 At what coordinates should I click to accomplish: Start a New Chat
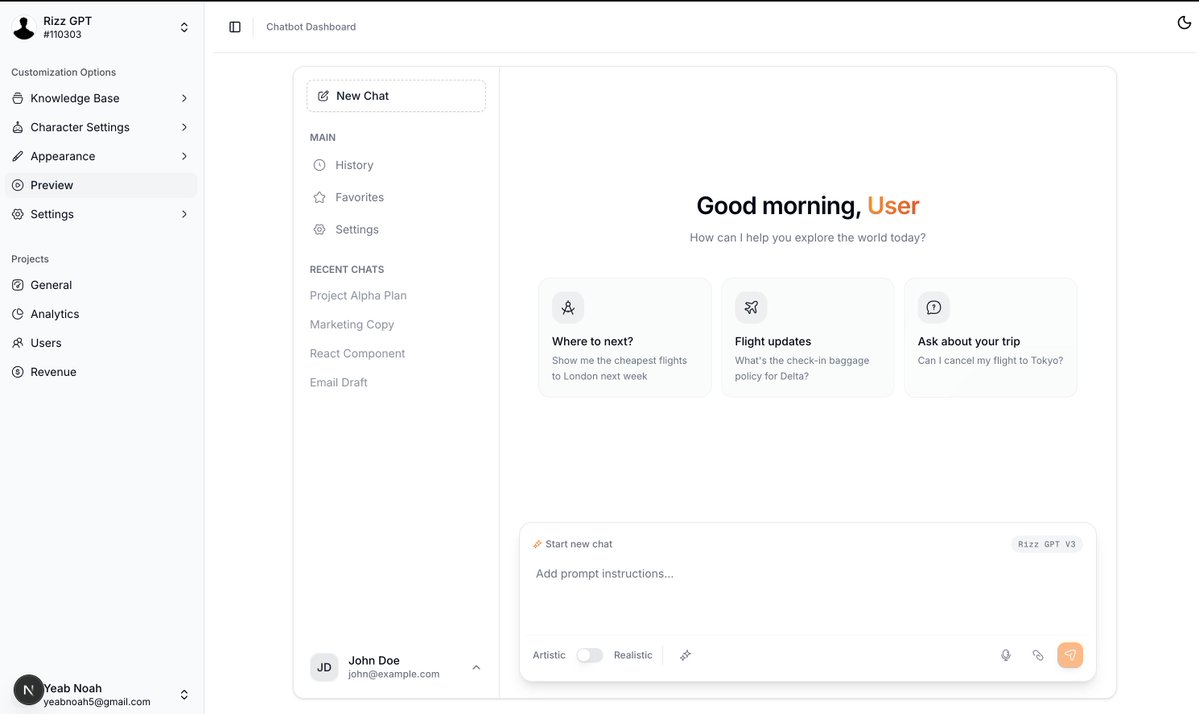tap(396, 96)
